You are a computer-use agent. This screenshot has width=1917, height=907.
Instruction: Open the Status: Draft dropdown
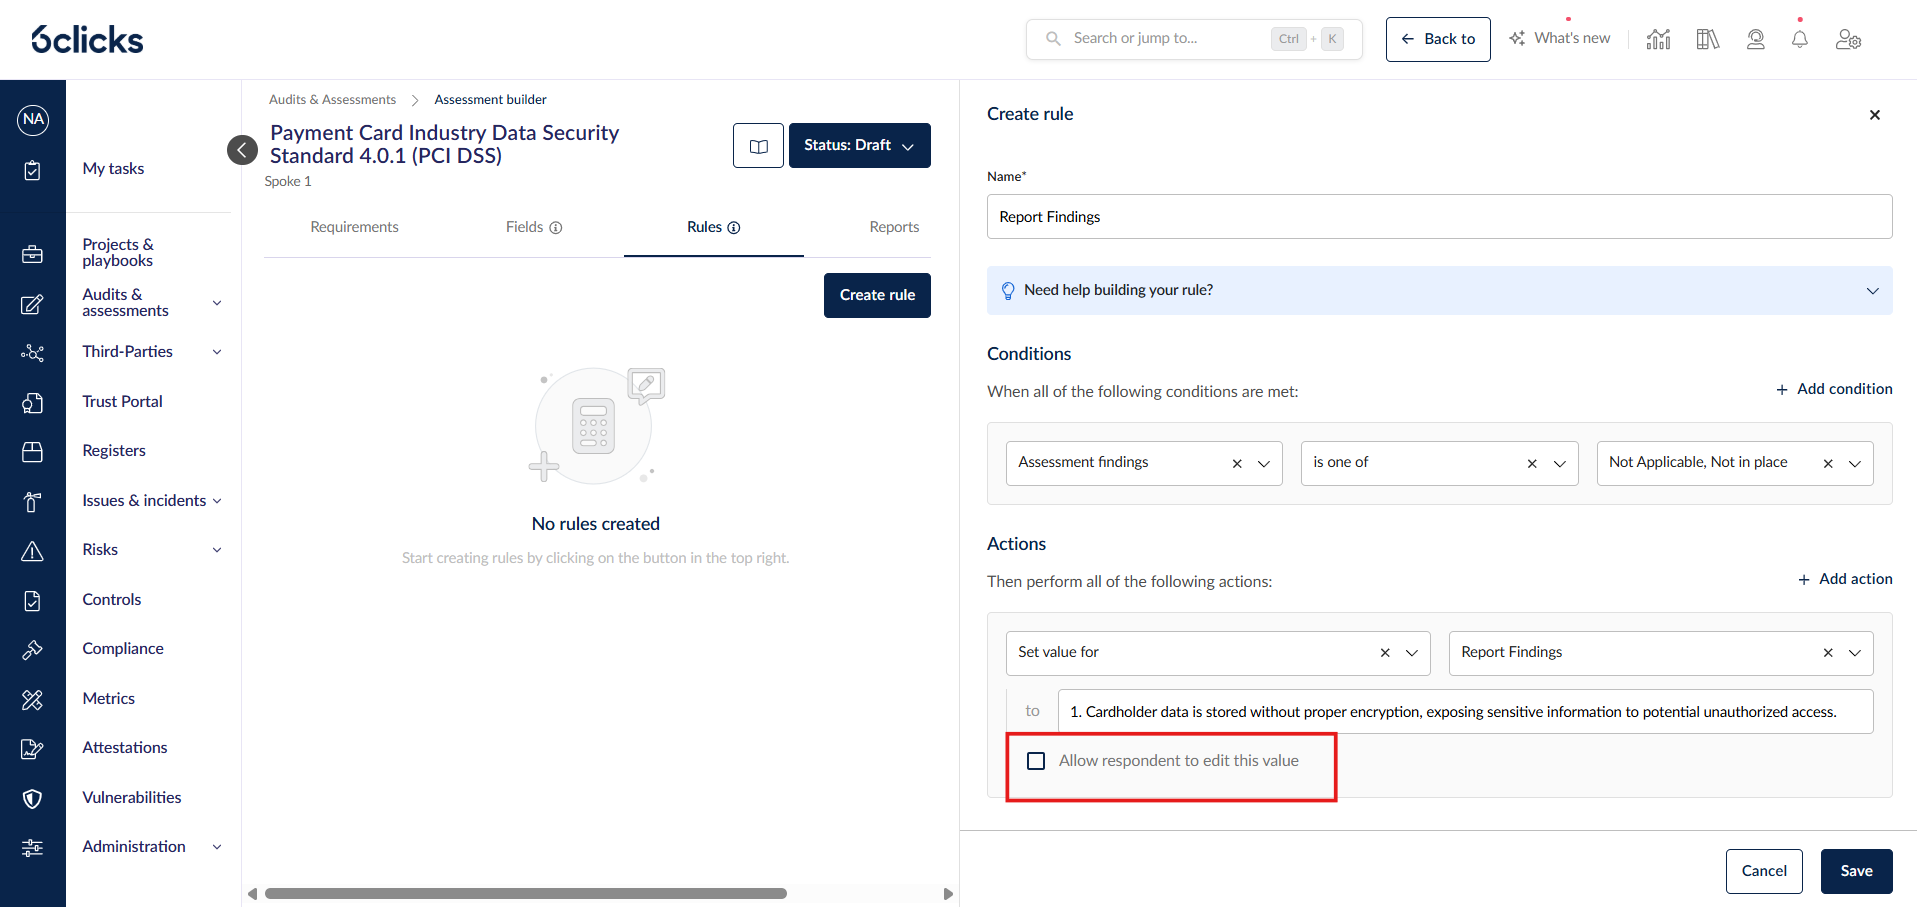tap(859, 146)
